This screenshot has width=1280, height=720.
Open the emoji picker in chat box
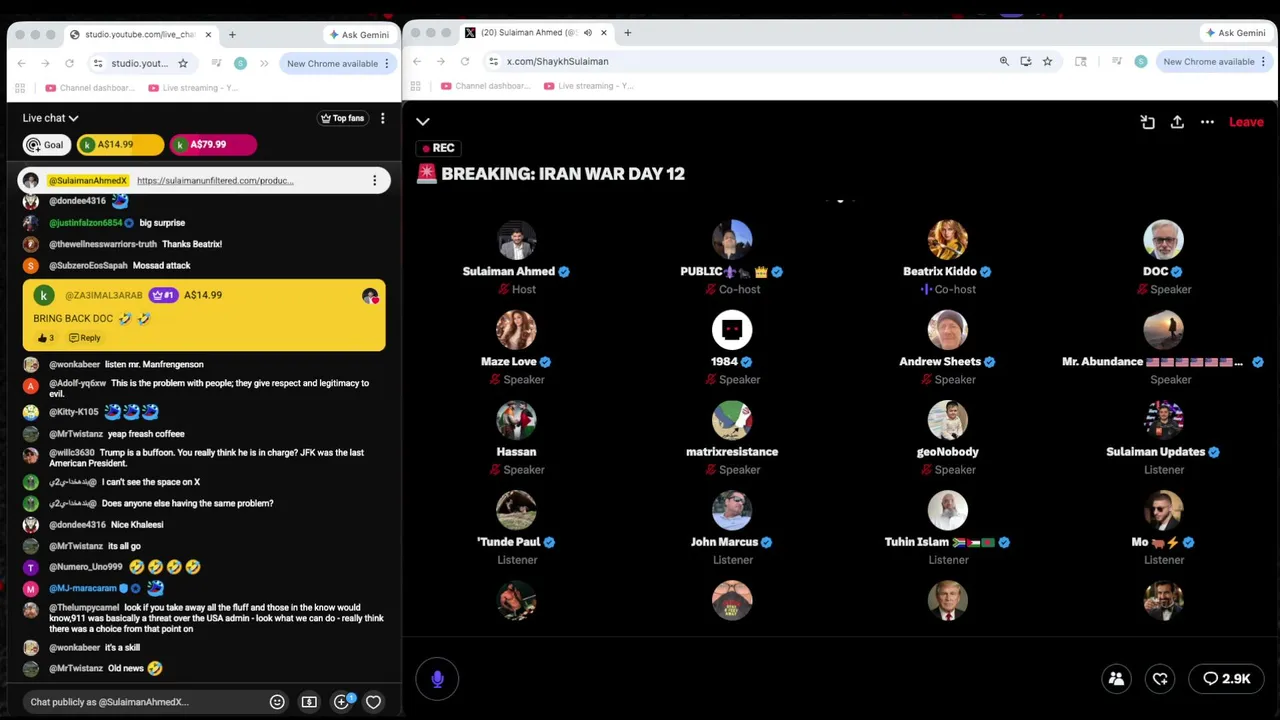coord(277,702)
